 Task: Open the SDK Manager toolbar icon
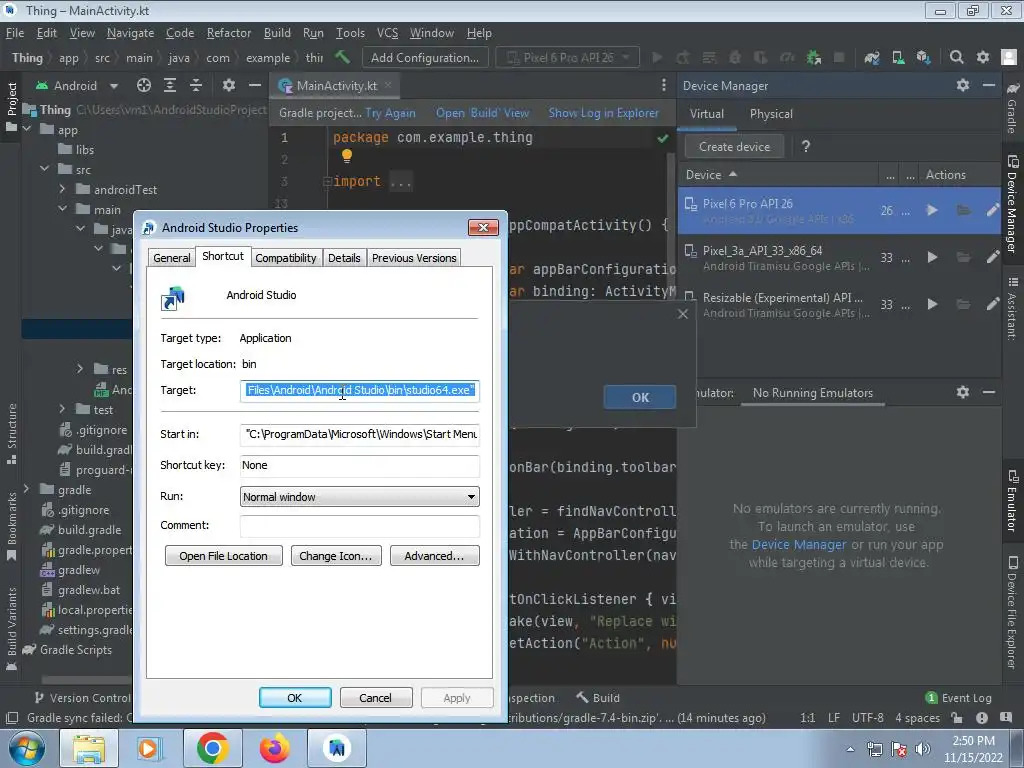point(923,57)
